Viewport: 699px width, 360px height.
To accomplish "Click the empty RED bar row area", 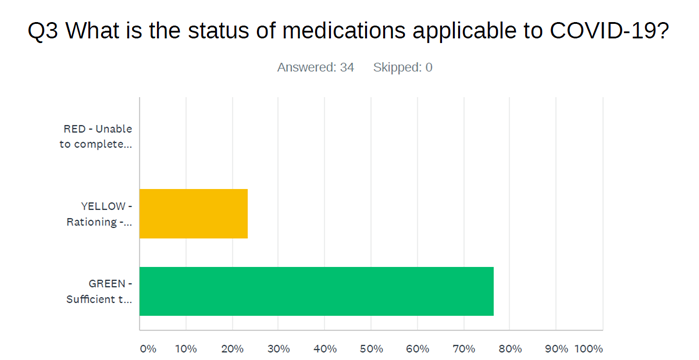I will 371,136.
